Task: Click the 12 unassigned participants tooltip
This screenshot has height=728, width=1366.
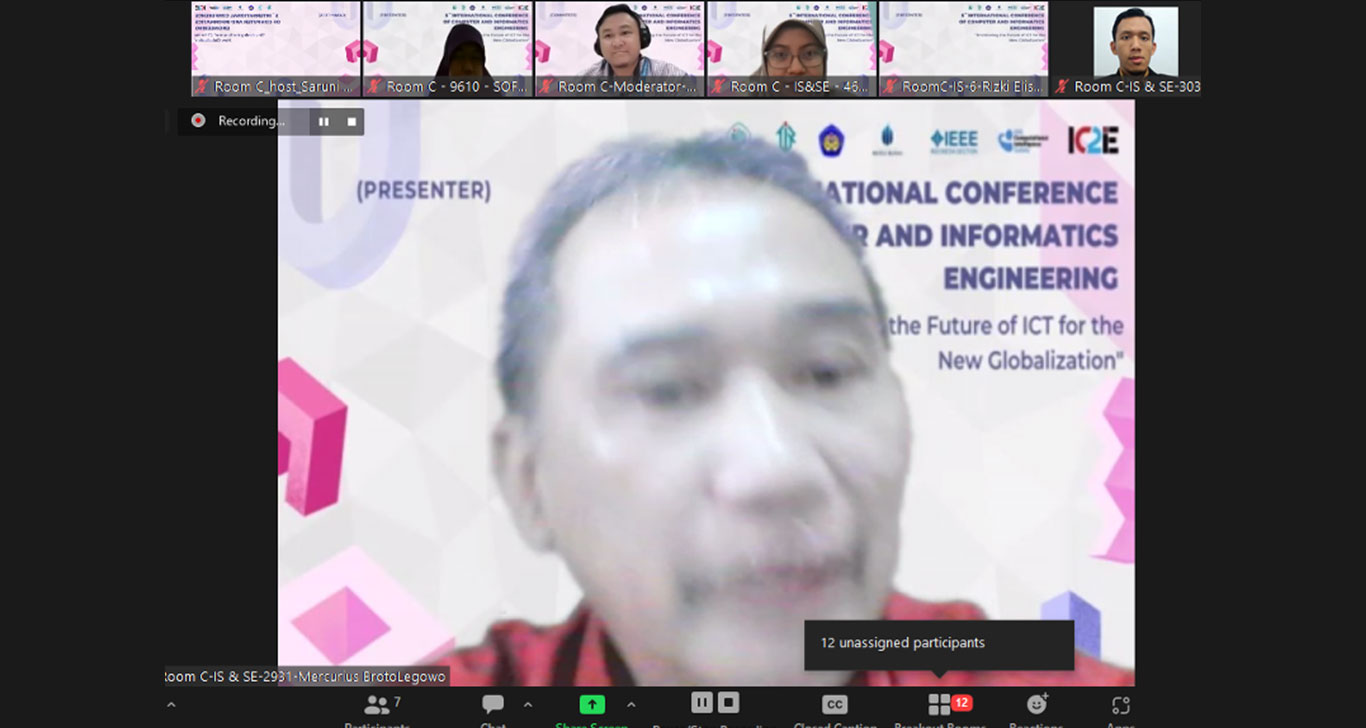Action: 939,644
